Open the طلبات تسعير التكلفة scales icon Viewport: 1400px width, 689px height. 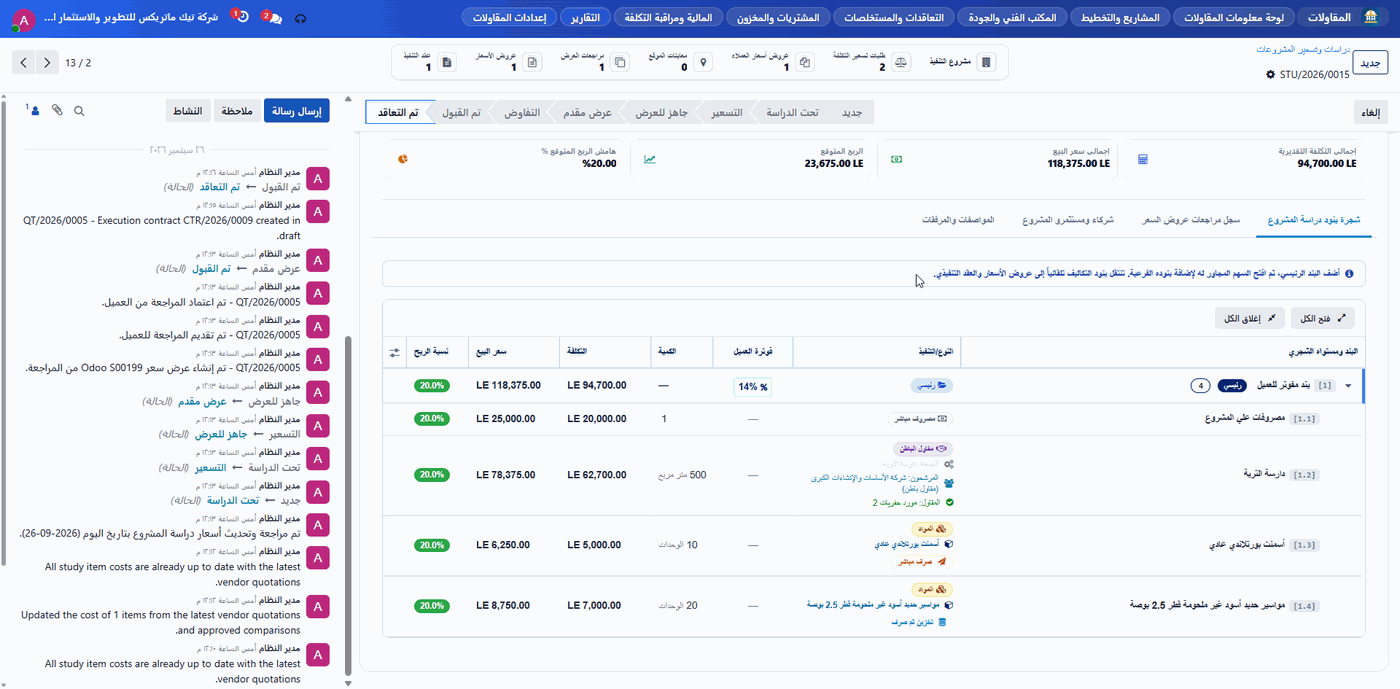click(901, 62)
